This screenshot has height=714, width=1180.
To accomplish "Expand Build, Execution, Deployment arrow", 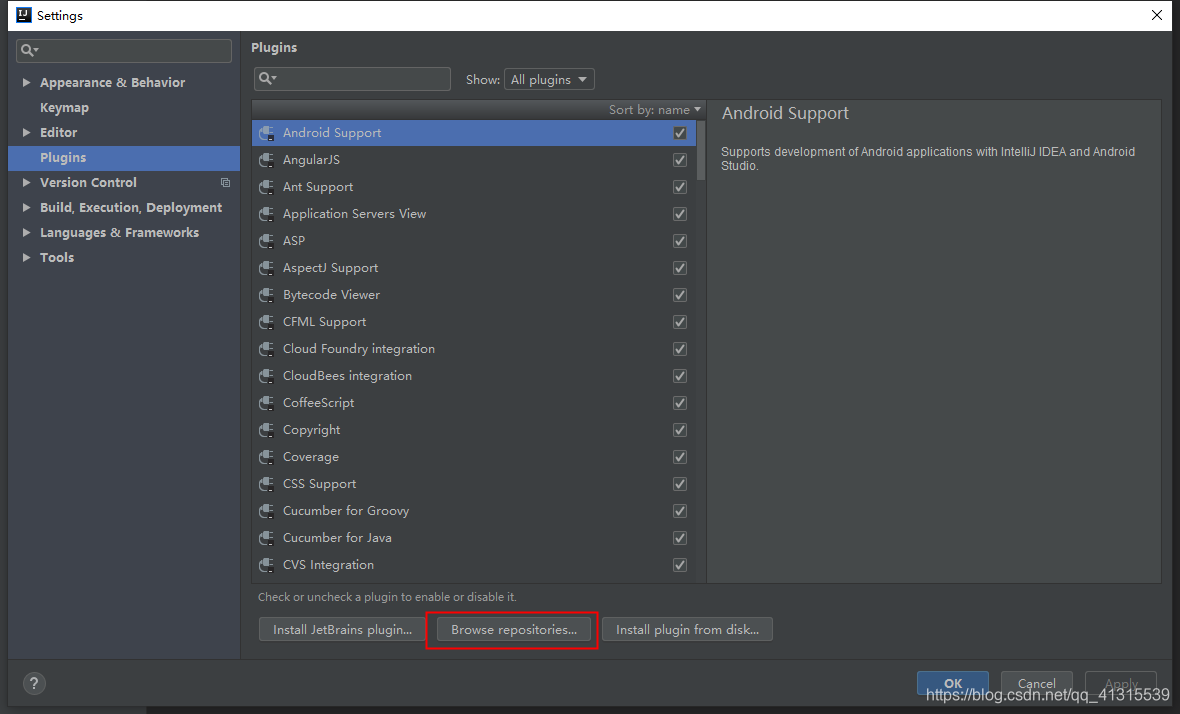I will pyautogui.click(x=26, y=208).
